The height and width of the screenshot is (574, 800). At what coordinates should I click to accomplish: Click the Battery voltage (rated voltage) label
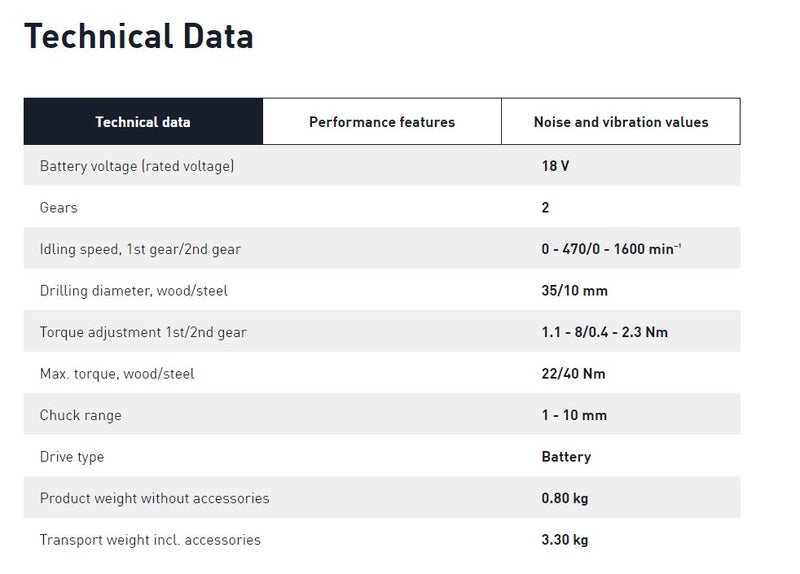[137, 166]
